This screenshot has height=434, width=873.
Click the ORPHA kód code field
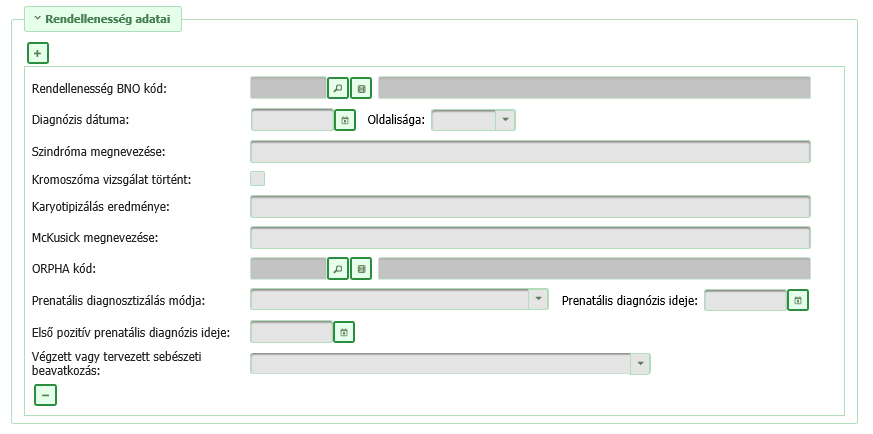tap(288, 269)
